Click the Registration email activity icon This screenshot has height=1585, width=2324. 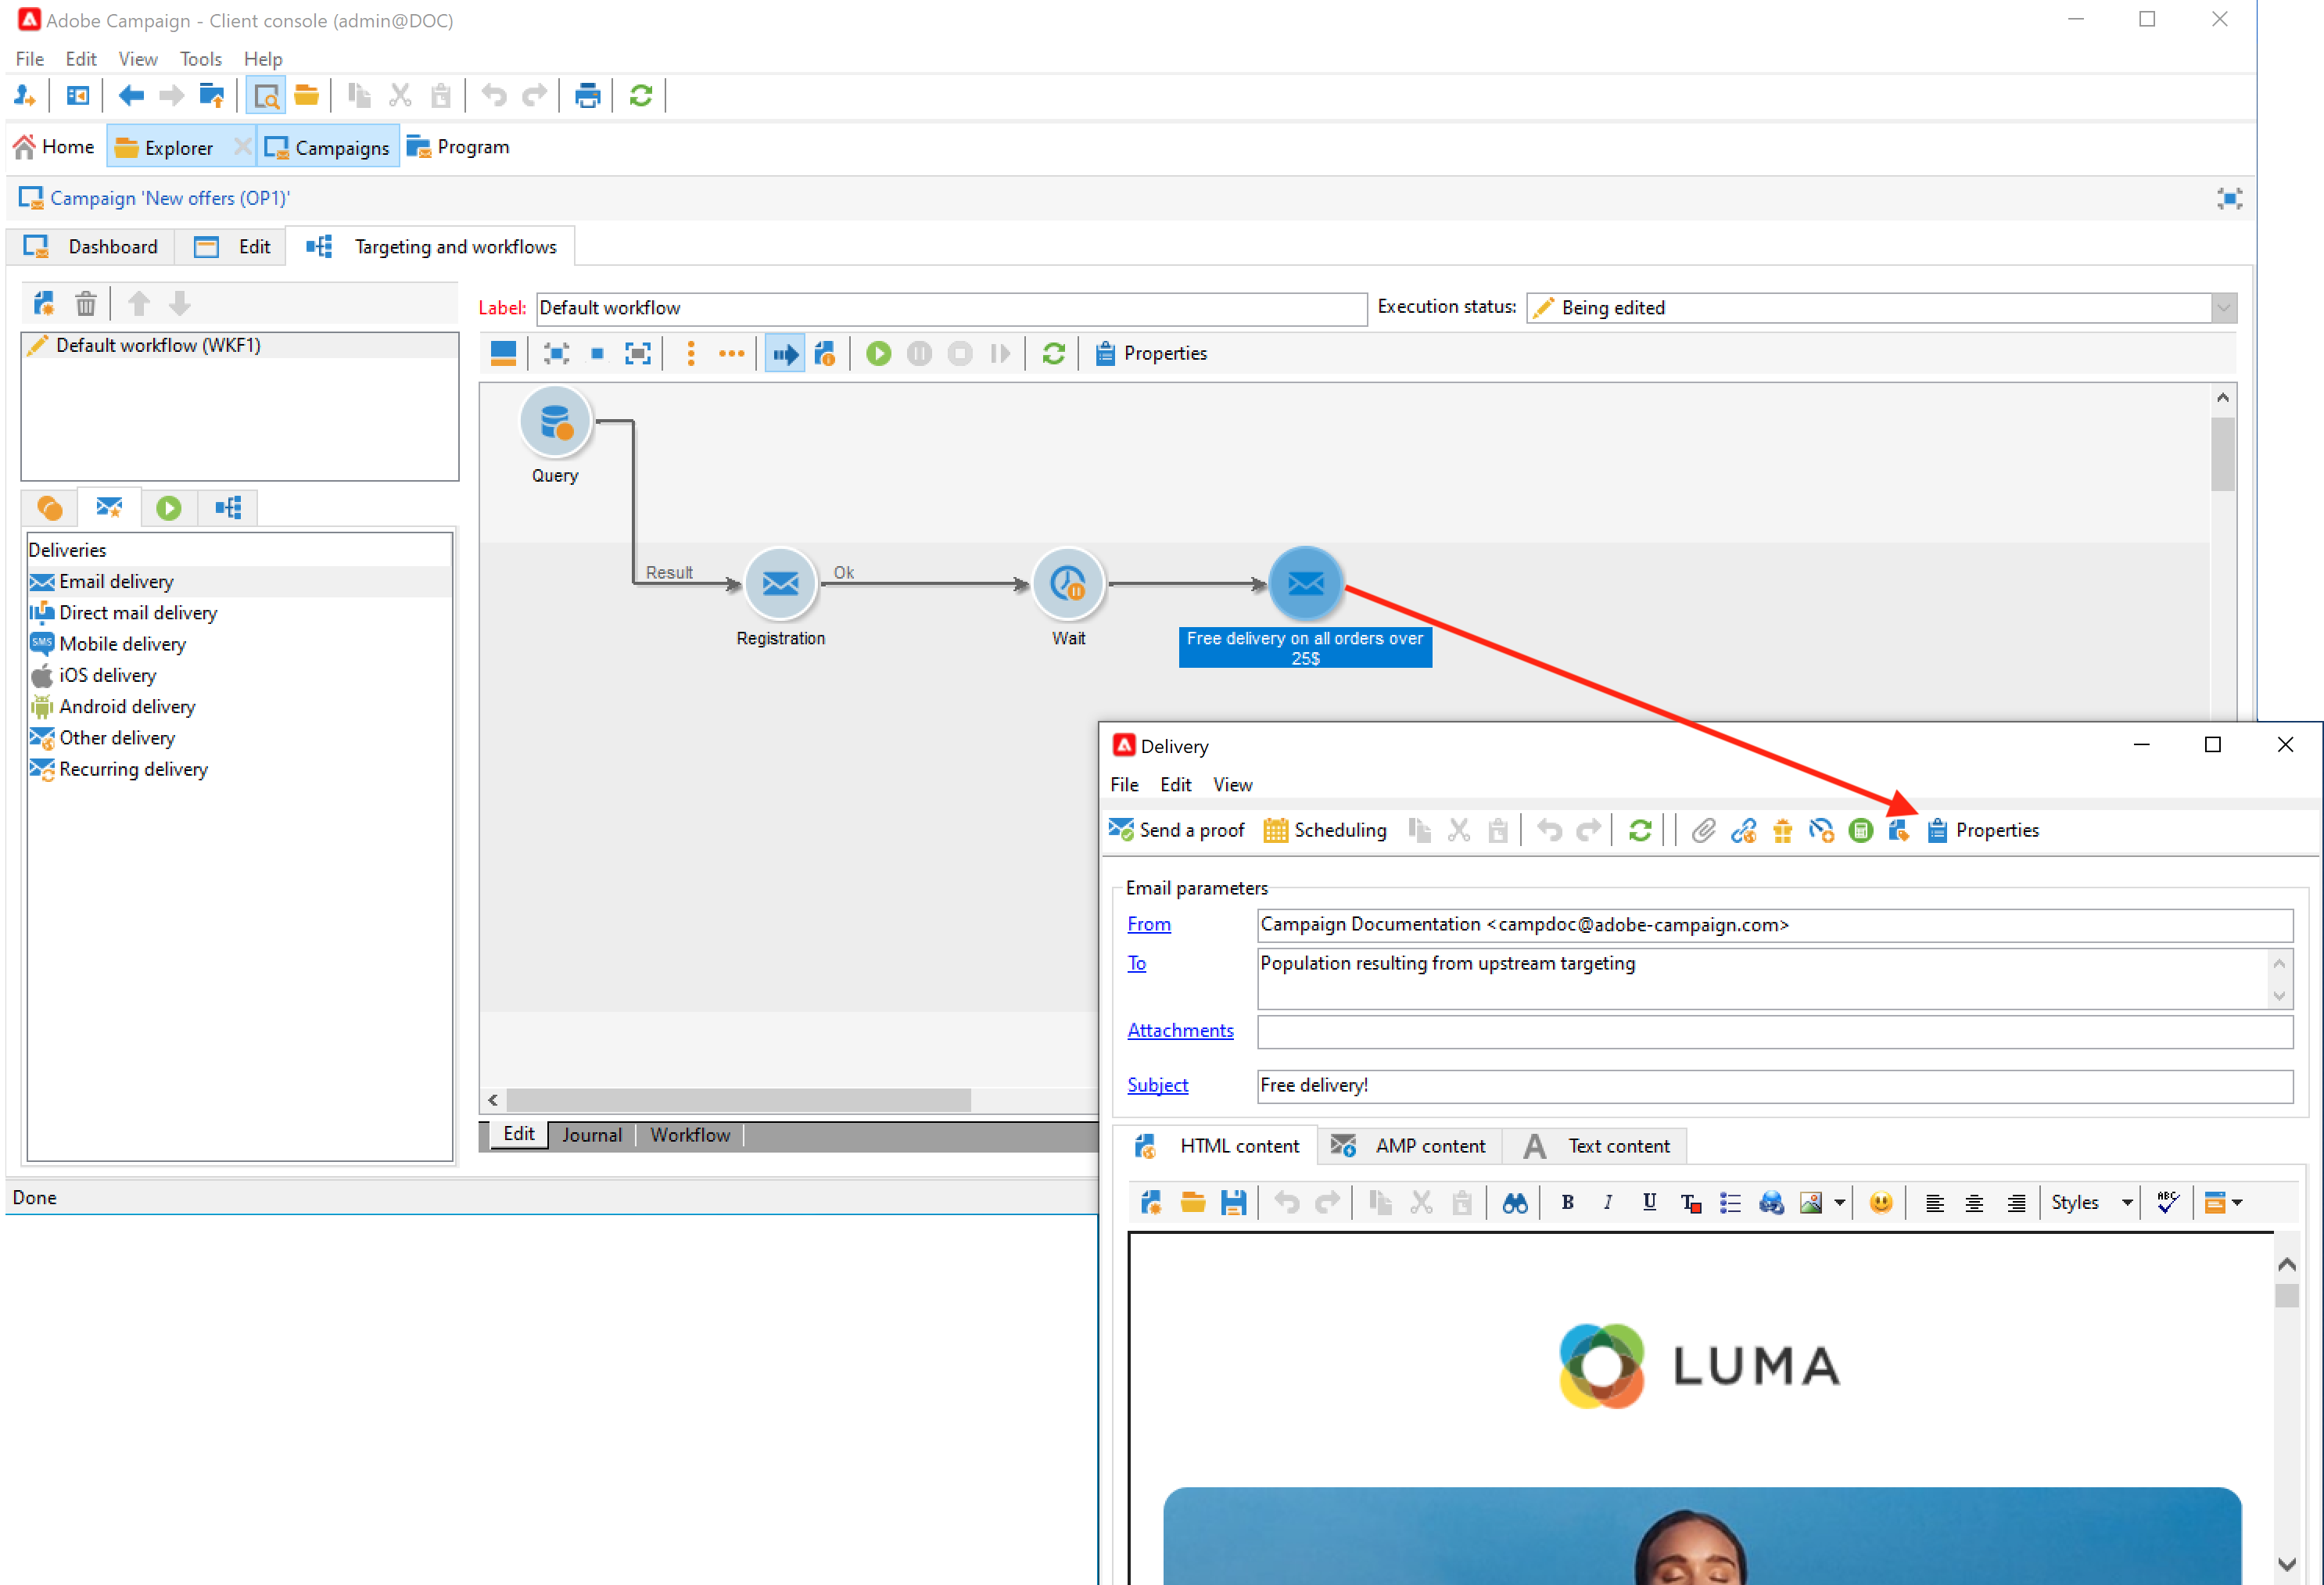pyautogui.click(x=780, y=584)
